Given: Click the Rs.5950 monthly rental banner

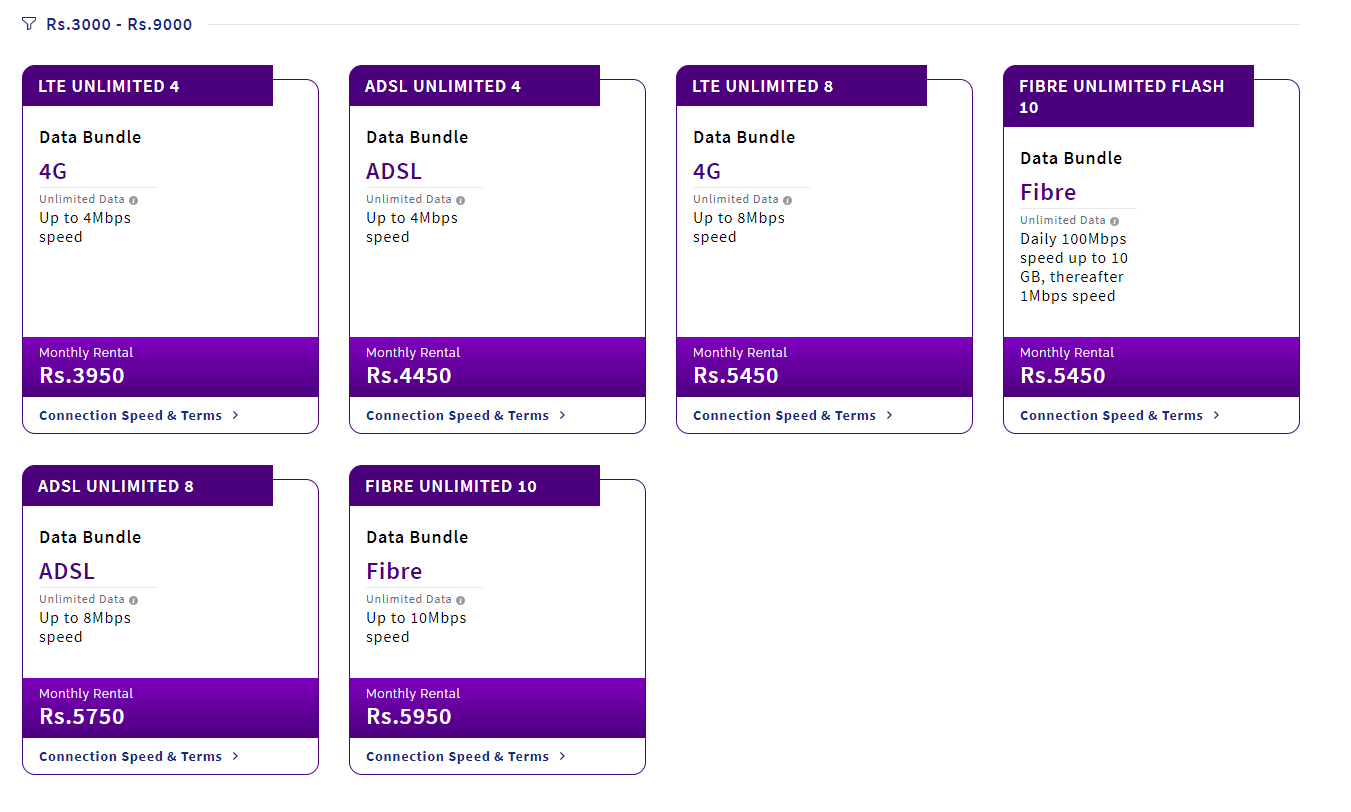Looking at the screenshot, I should tap(497, 708).
